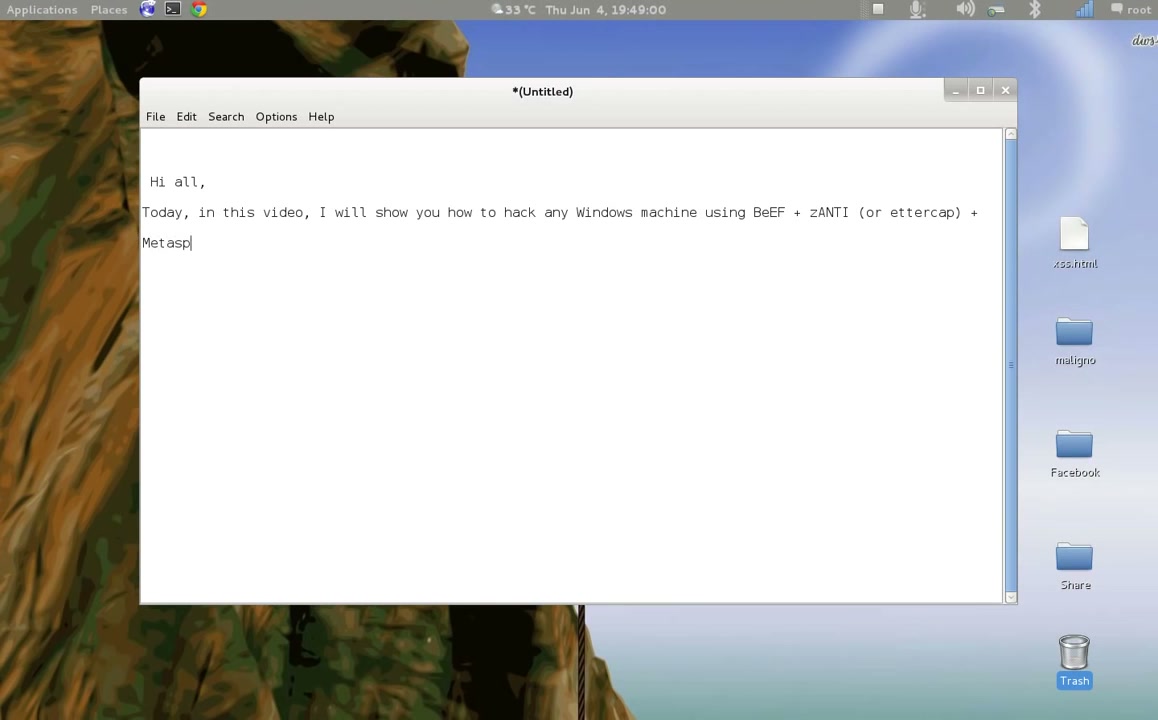Minimize the Untitled editor window
This screenshot has width=1158, height=720.
(x=956, y=90)
